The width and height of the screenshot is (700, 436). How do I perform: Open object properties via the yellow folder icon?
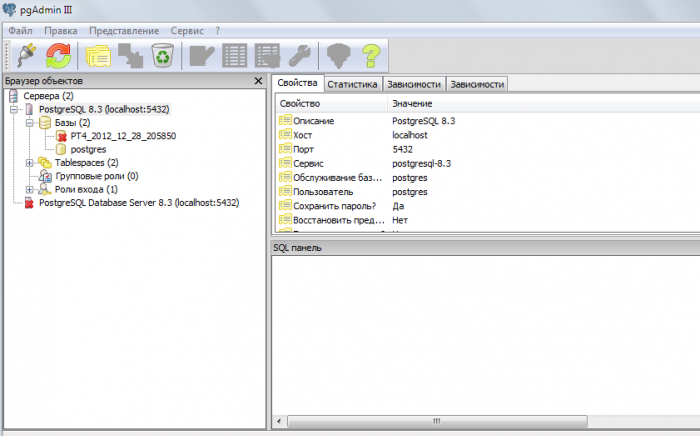[98, 56]
